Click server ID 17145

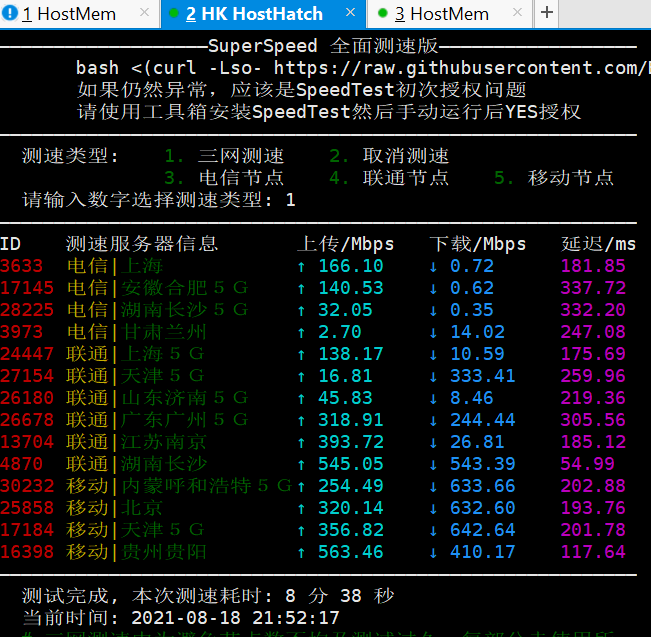pyautogui.click(x=27, y=288)
